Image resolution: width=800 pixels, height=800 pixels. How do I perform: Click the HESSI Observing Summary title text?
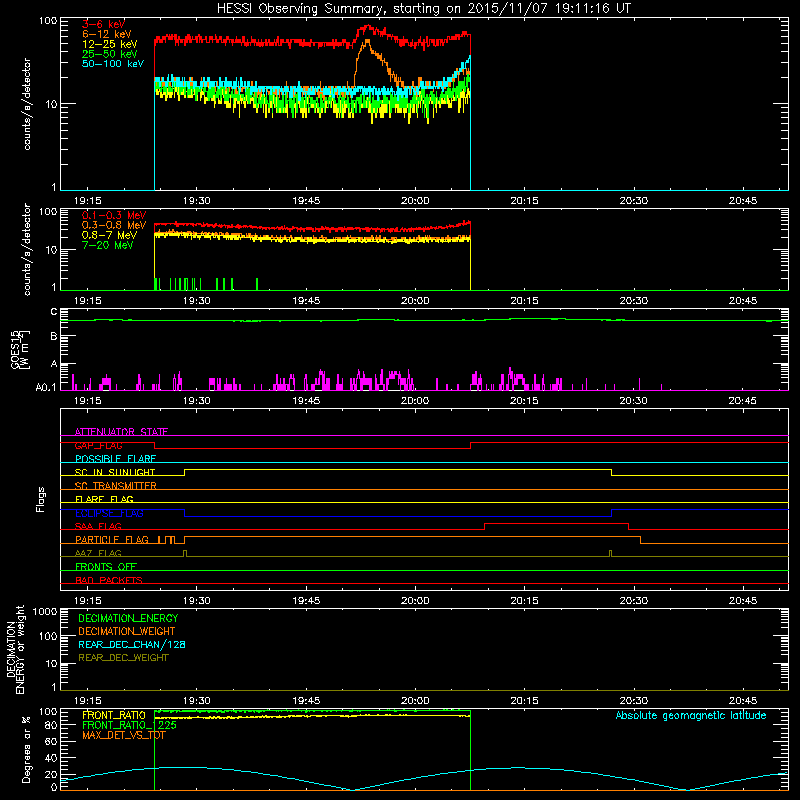[x=423, y=9]
